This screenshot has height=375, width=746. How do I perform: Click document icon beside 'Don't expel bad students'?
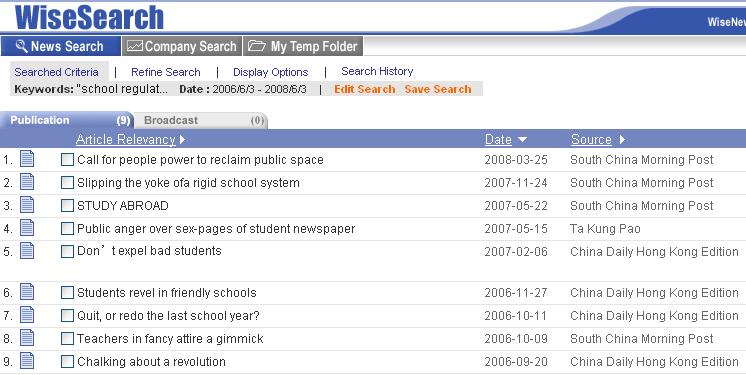(27, 250)
